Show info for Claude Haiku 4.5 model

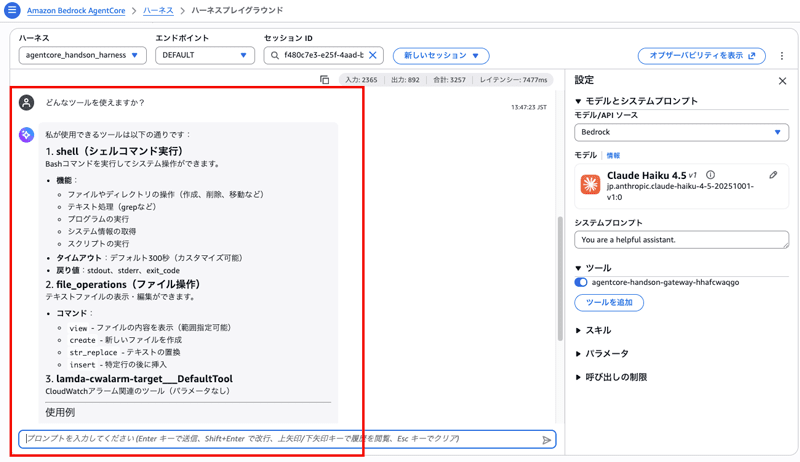tap(710, 175)
